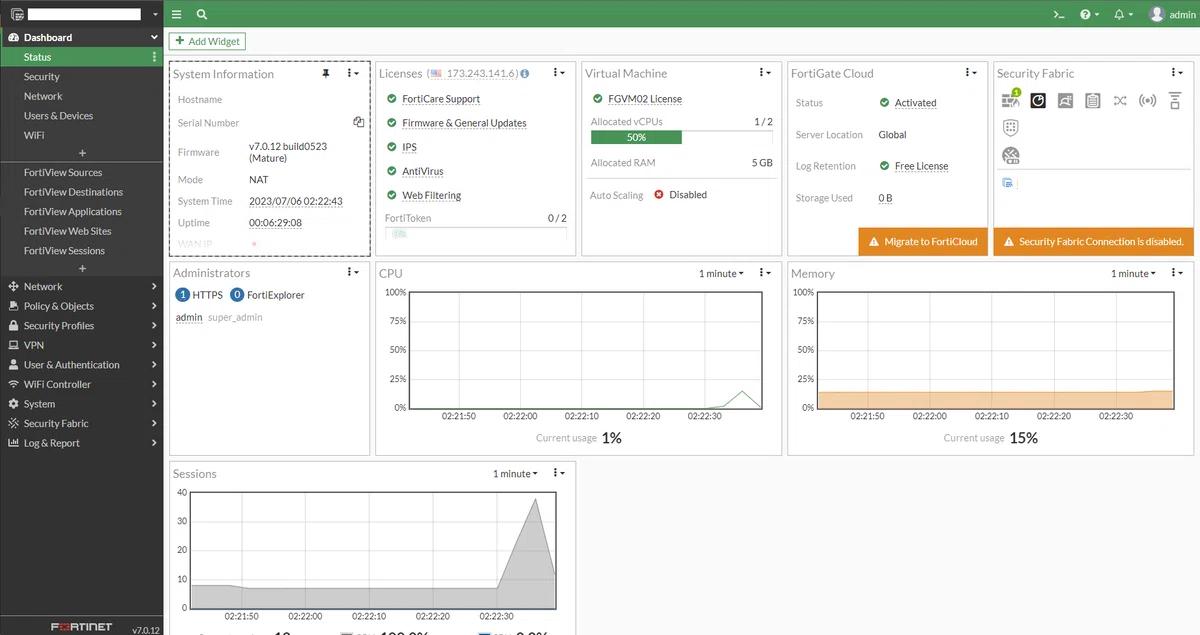Open CPU widget 1 minute timeframe dropdown
This screenshot has width=1200, height=635.
click(721, 273)
